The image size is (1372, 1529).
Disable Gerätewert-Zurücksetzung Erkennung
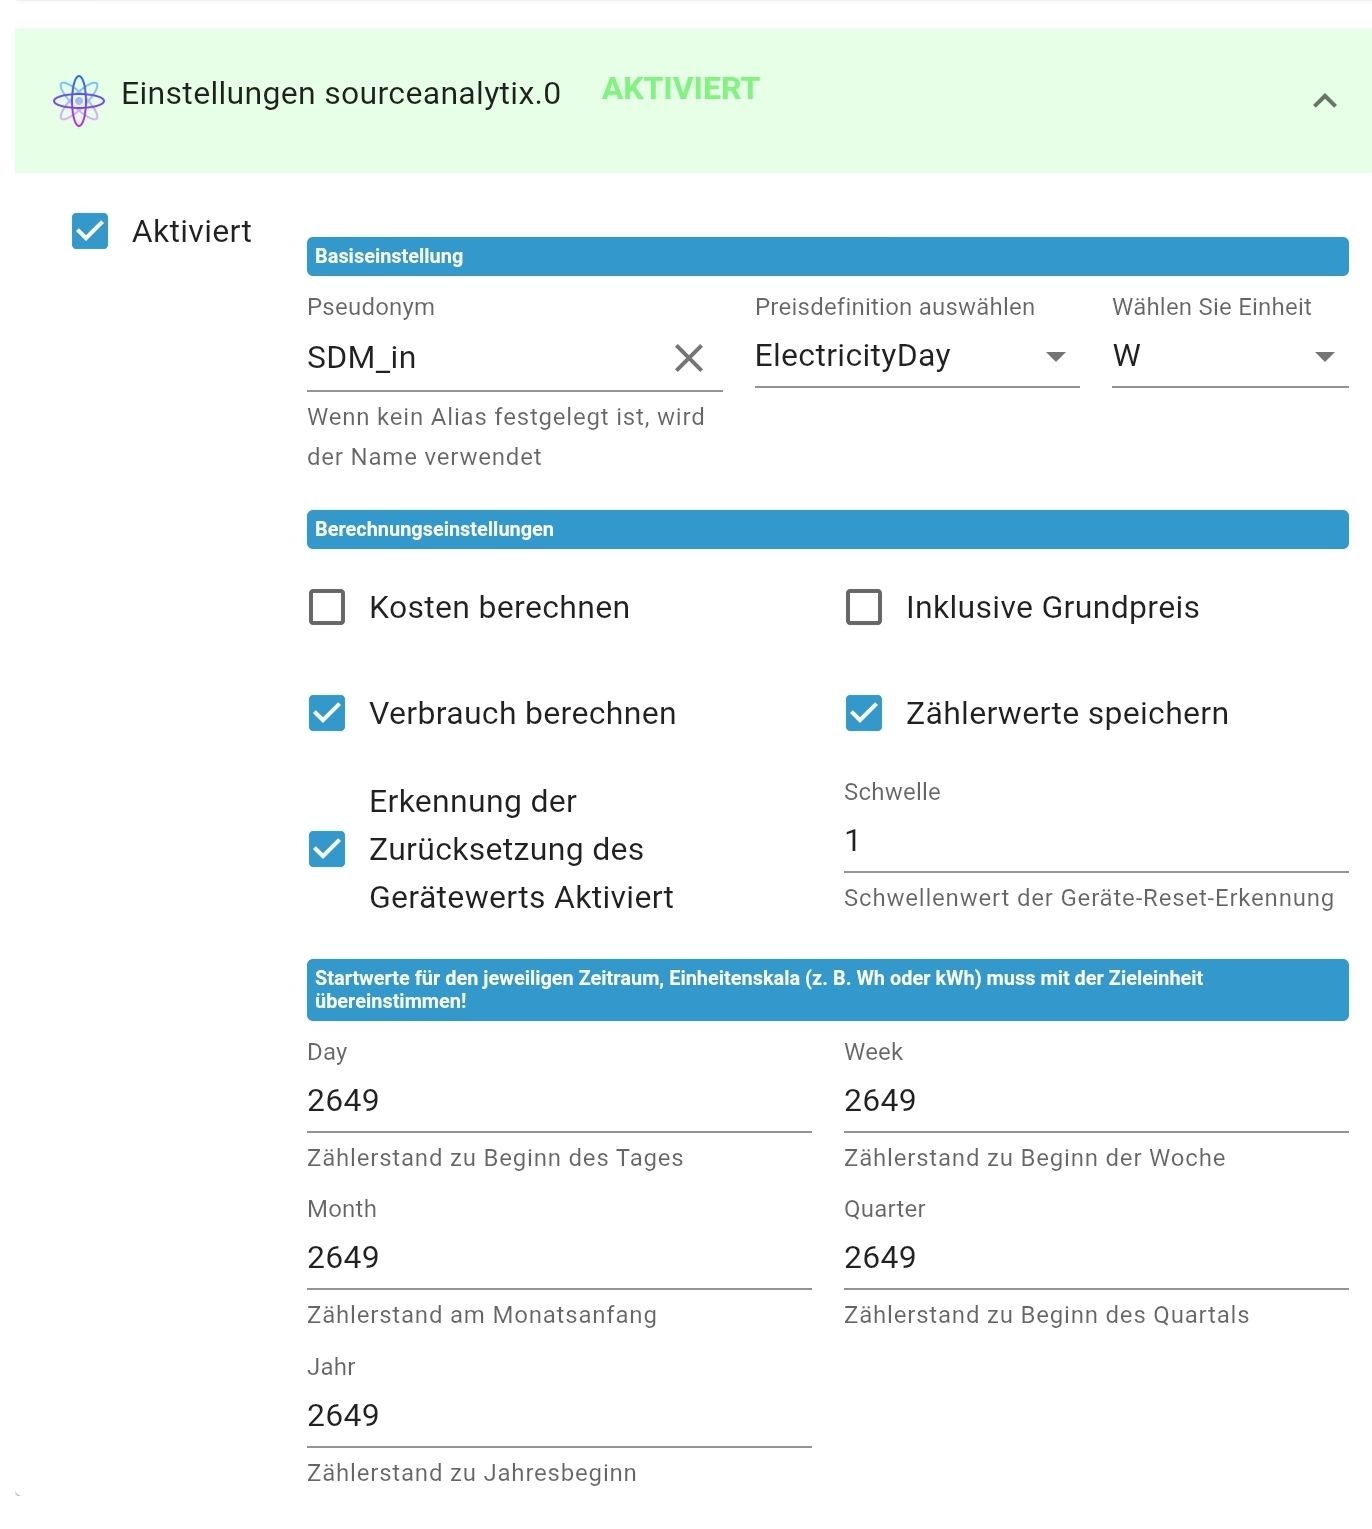click(325, 849)
